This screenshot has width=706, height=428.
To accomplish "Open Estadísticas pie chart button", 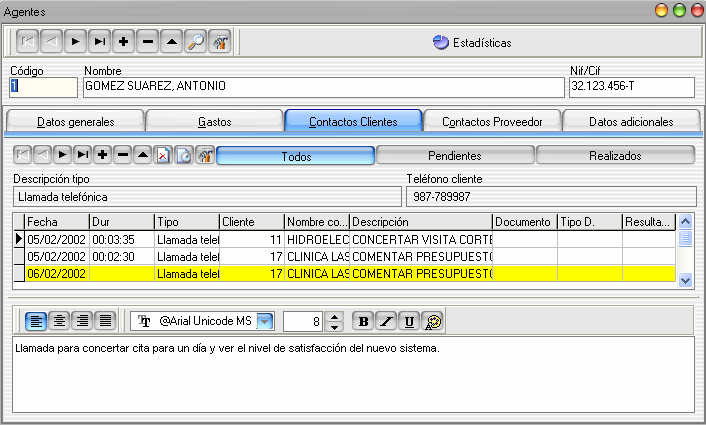I will (472, 43).
